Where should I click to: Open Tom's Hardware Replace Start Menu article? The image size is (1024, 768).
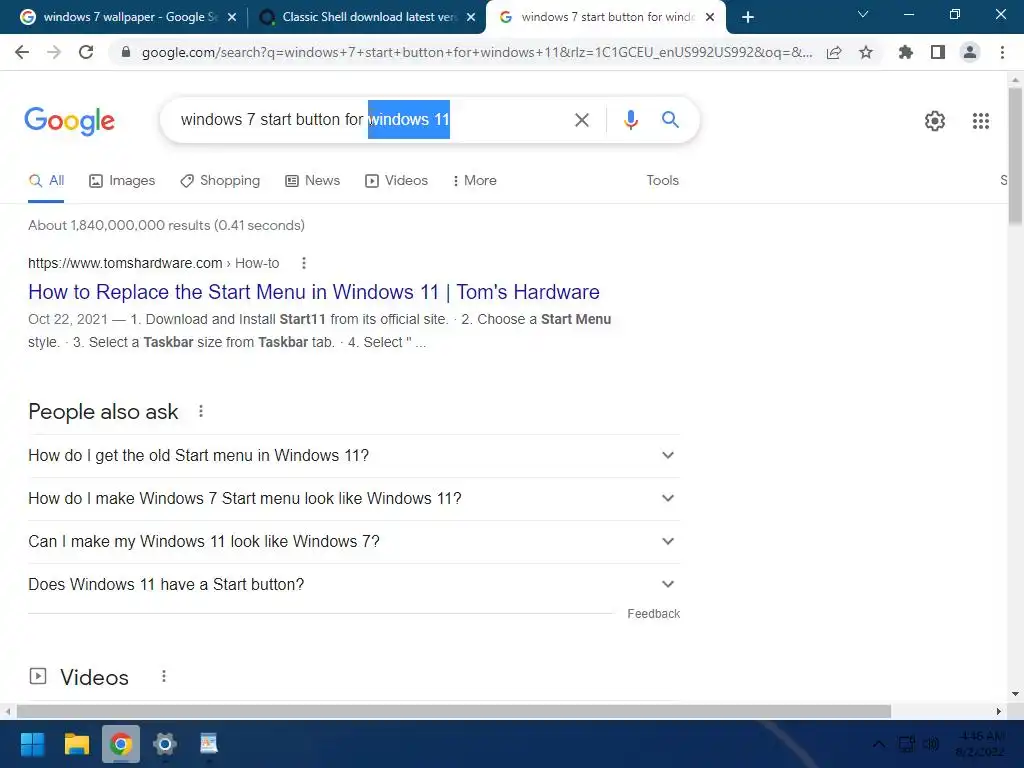coord(314,292)
